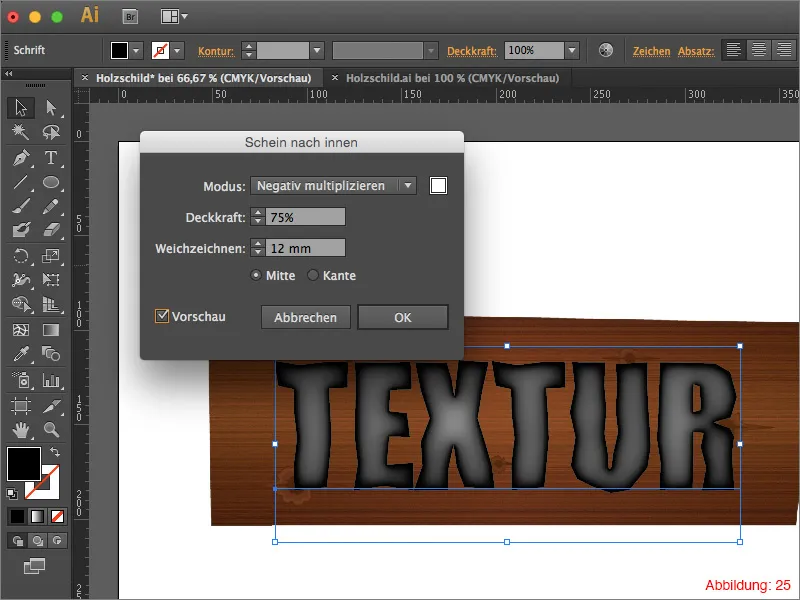
Task: Open Adobe Bridge via Br icon
Action: (x=131, y=17)
